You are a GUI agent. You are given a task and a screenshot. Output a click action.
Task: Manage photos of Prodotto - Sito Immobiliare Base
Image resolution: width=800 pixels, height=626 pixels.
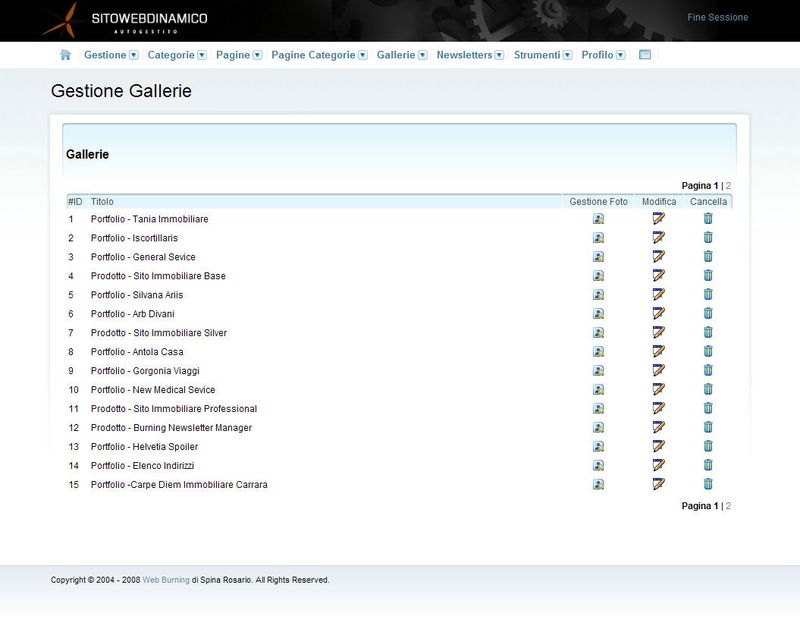tap(598, 276)
